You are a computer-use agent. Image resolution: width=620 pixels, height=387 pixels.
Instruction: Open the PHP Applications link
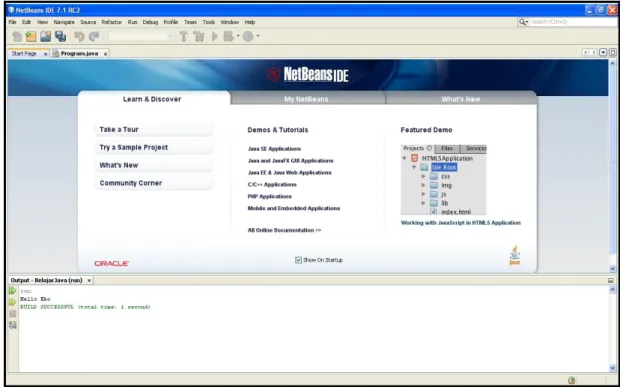pos(270,196)
